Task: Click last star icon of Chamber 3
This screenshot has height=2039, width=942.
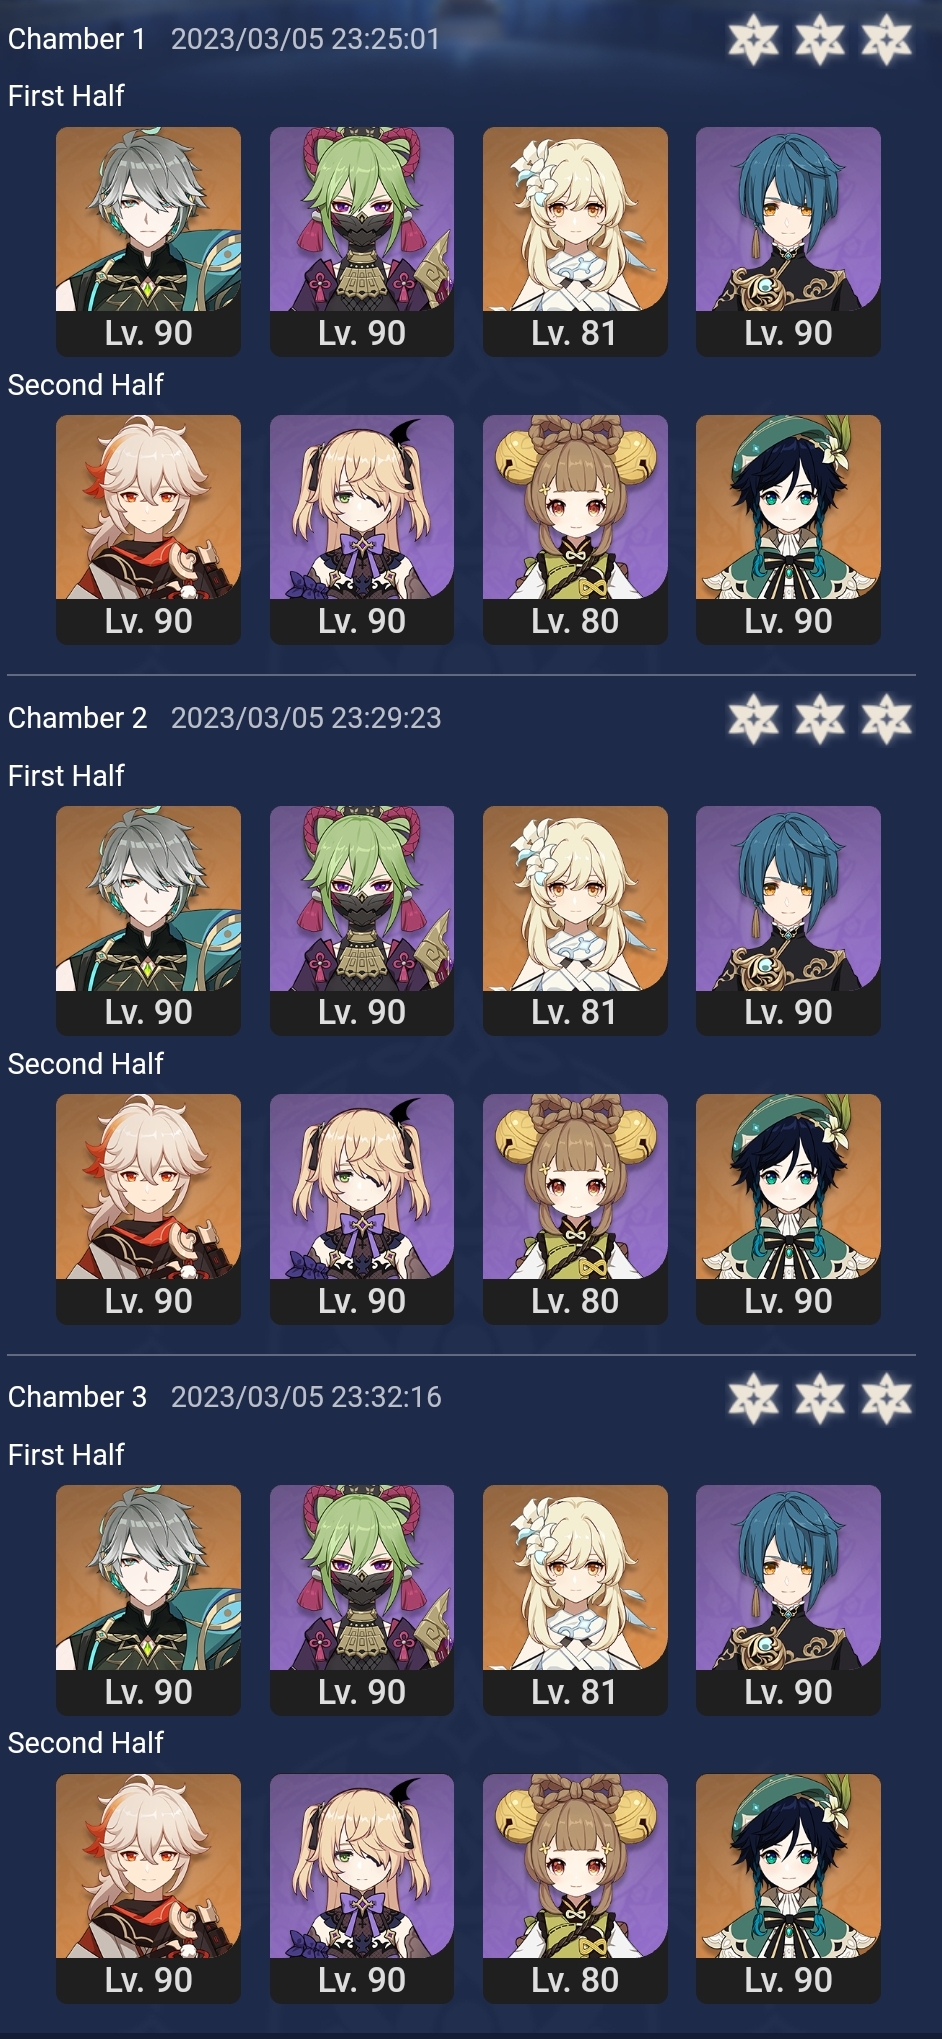Action: tap(886, 1399)
